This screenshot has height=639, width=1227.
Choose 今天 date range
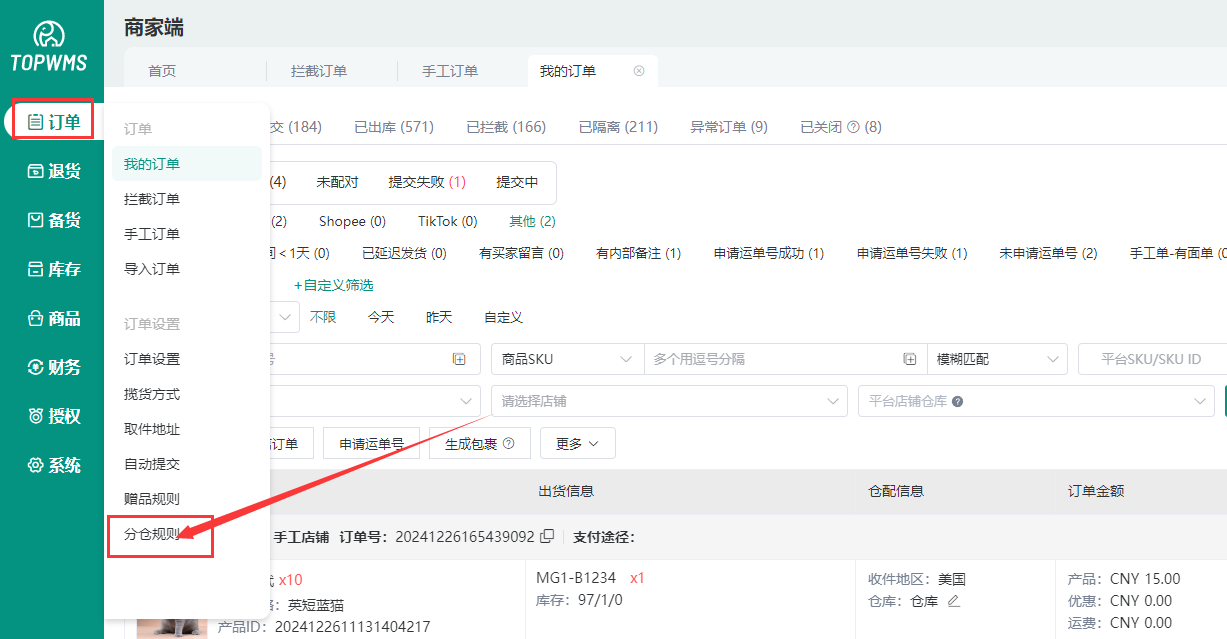[x=381, y=317]
